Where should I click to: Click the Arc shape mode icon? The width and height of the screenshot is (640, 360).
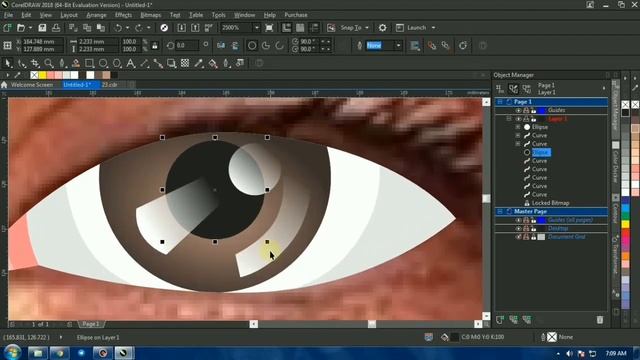[x=279, y=45]
